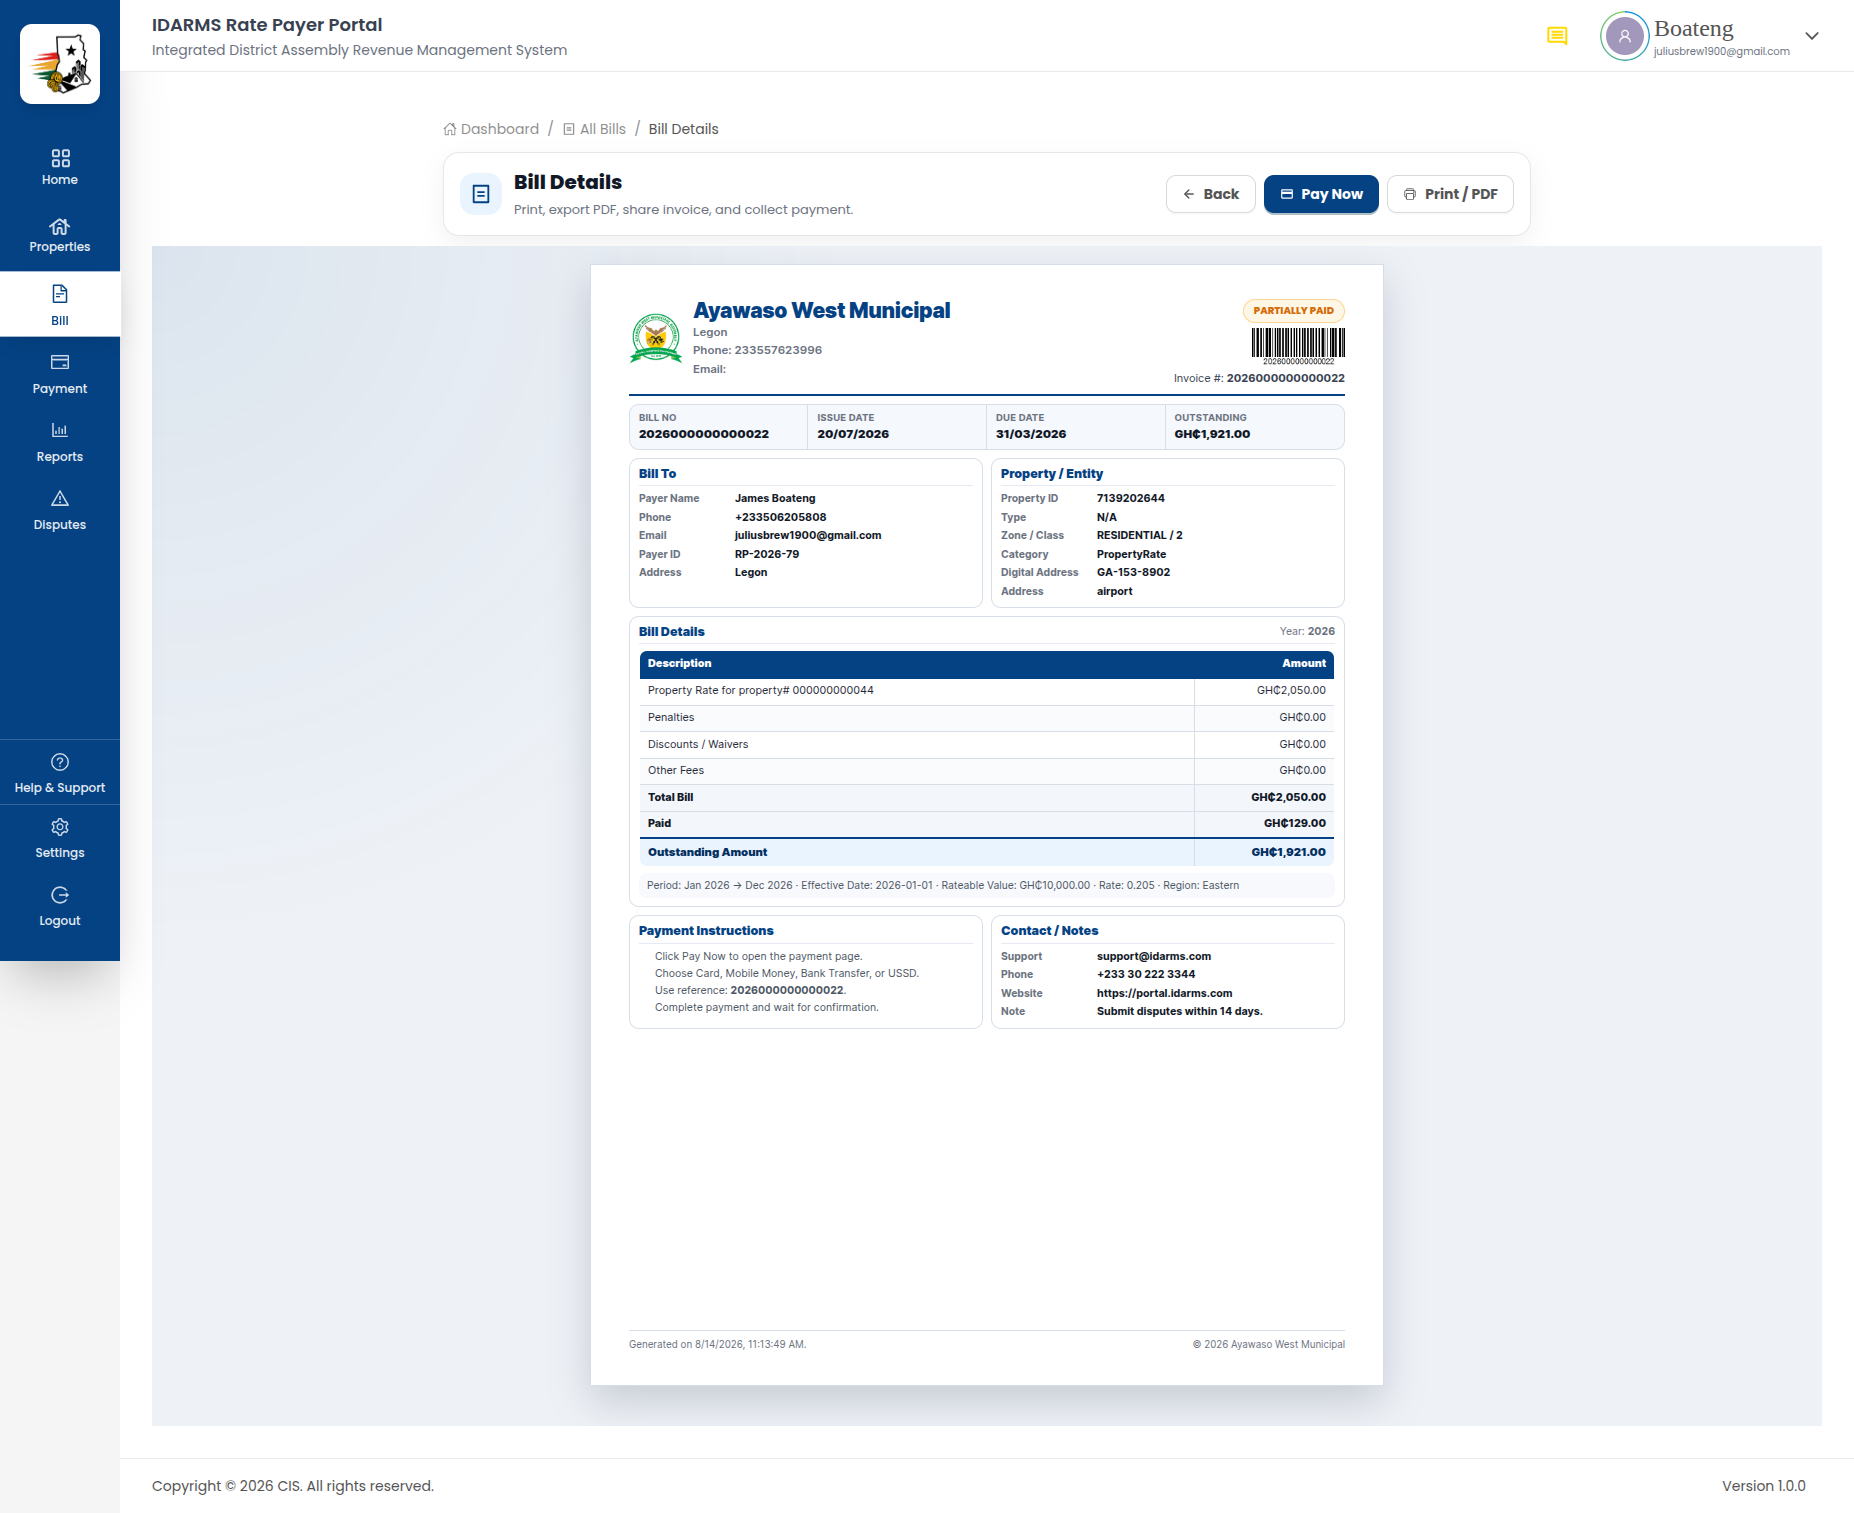Select invoice number 2026000000000022 by barcode
The image size is (1854, 1513).
(x=1285, y=378)
